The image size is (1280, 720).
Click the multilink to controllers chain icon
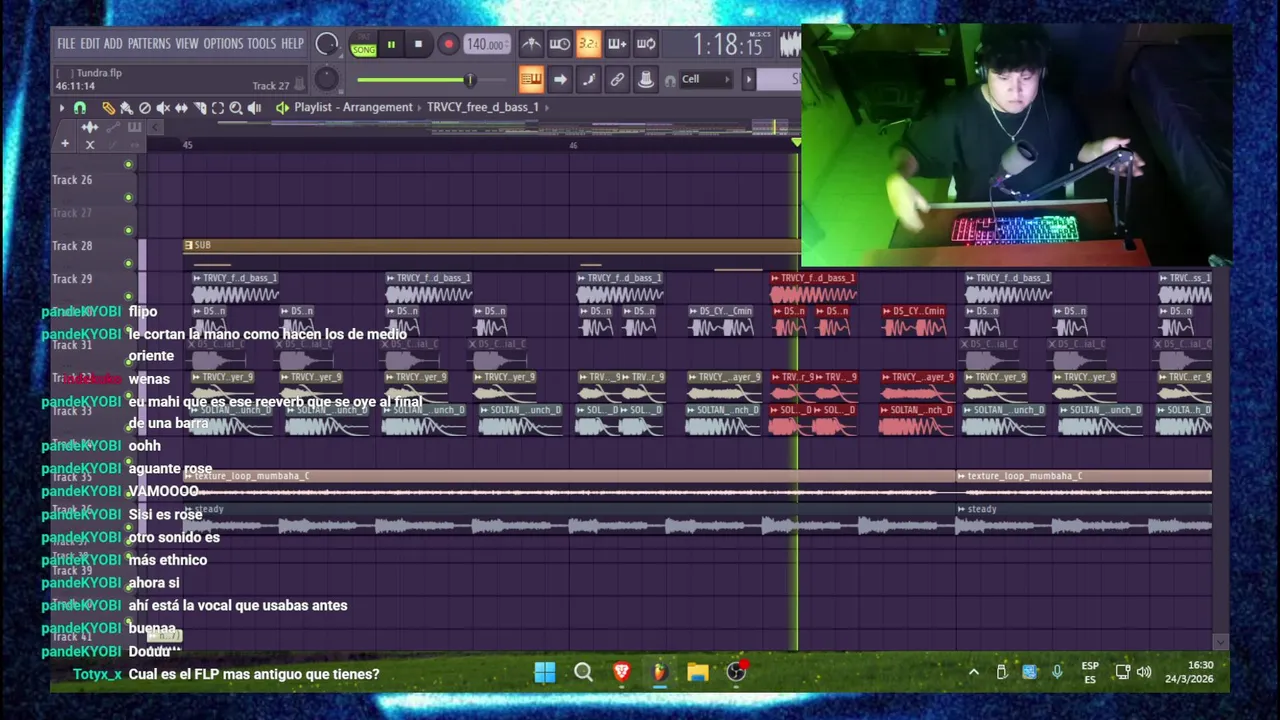618,79
